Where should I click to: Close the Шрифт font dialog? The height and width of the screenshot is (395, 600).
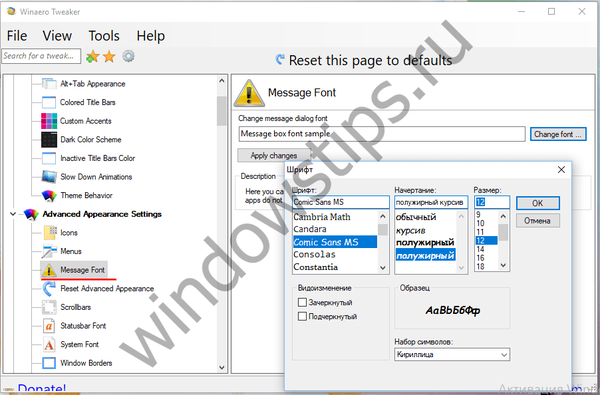tap(561, 170)
